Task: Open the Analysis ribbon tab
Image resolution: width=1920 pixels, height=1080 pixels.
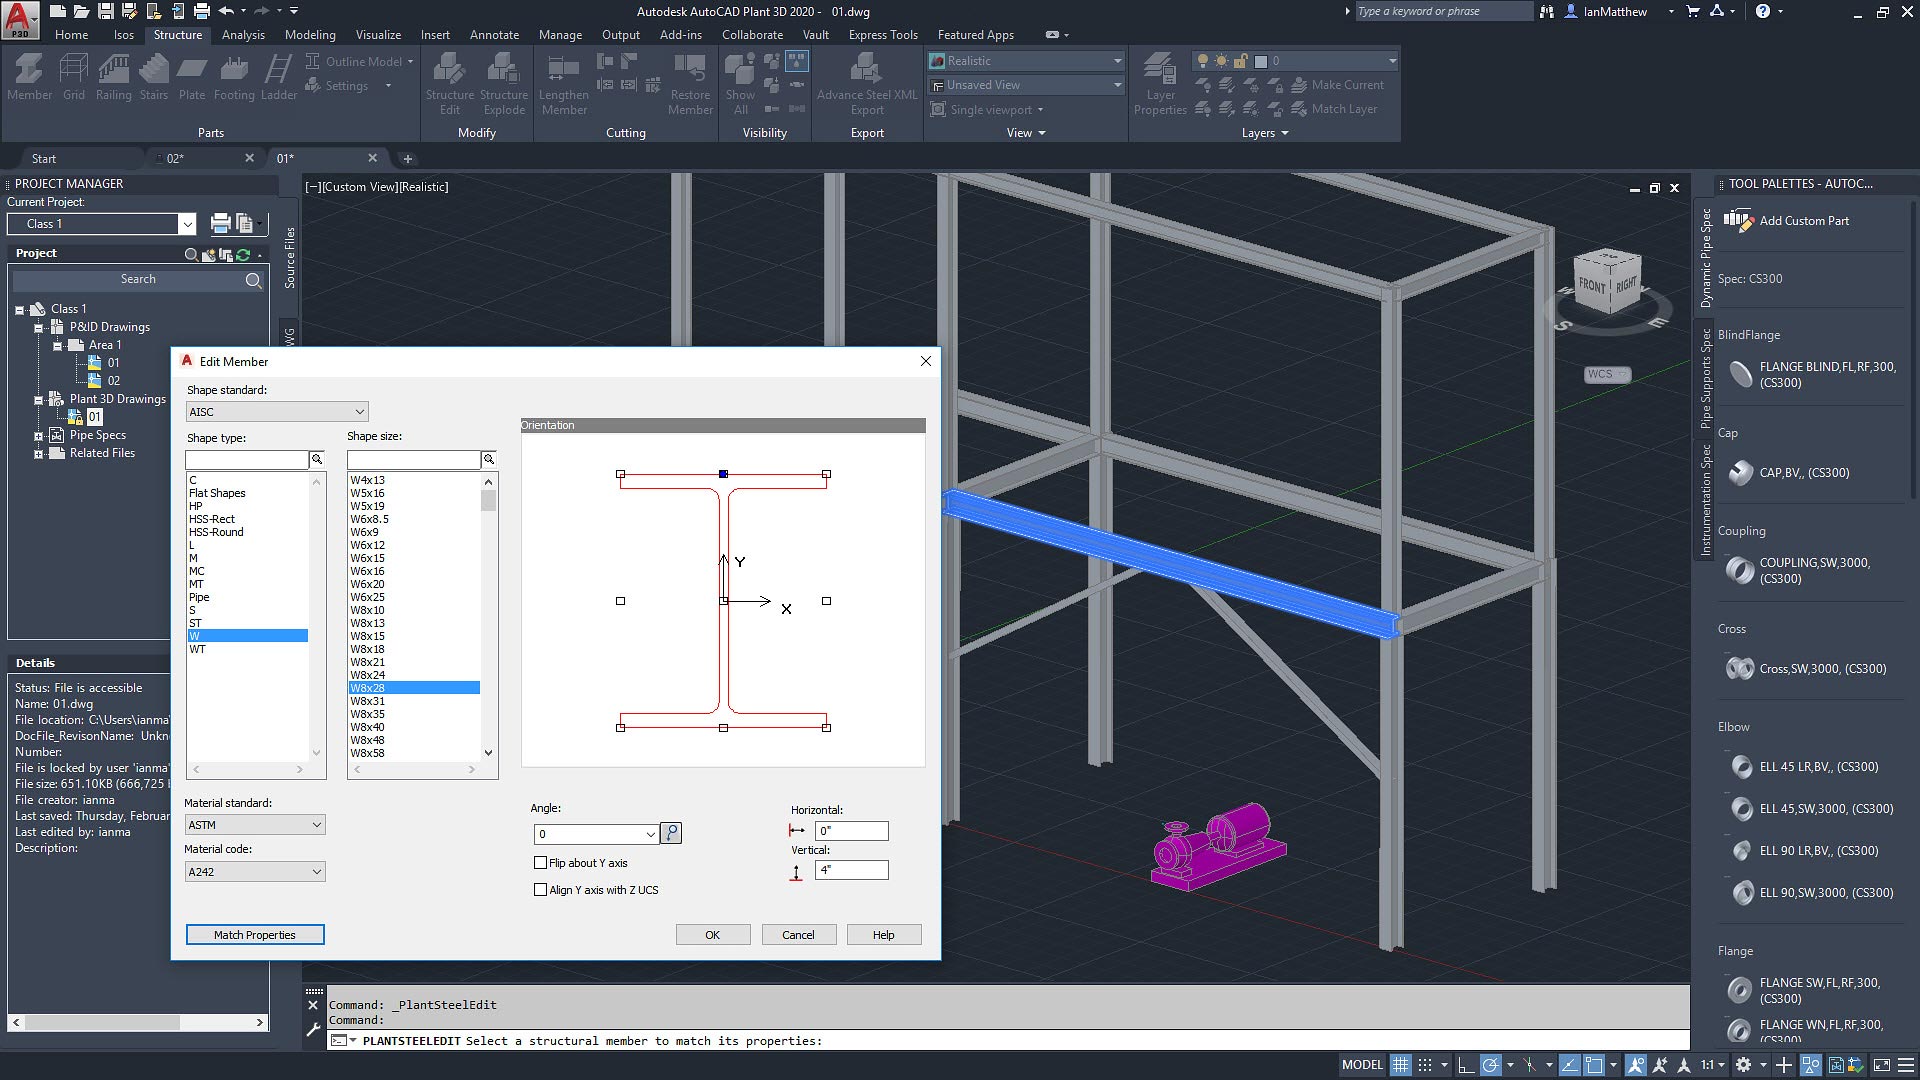Action: [243, 35]
